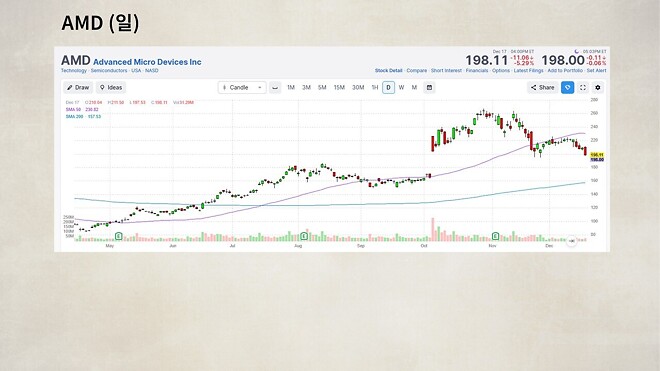
Task: Click the chart scale icon beside Candle
Action: [x=275, y=88]
